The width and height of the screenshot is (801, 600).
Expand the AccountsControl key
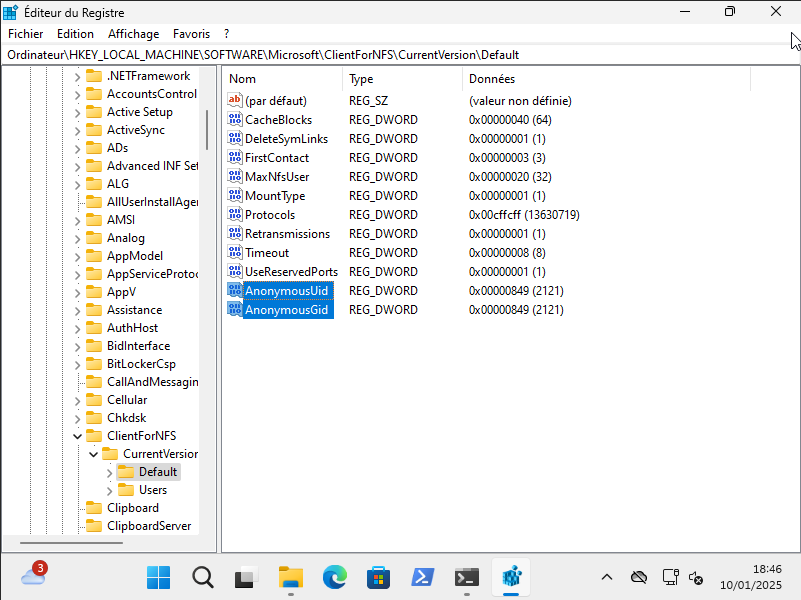[x=77, y=94]
